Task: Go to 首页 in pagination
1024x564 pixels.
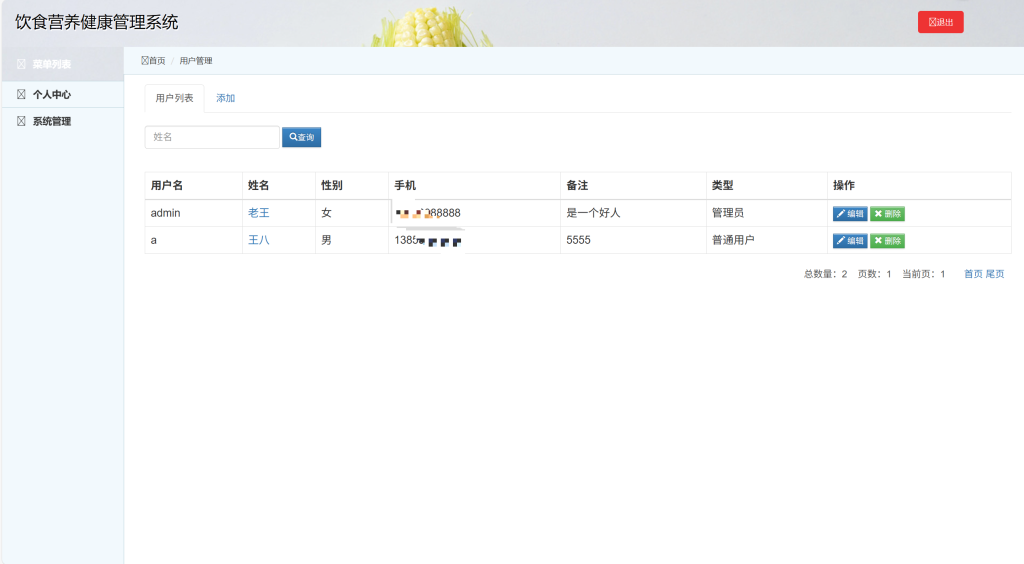Action: 973,274
